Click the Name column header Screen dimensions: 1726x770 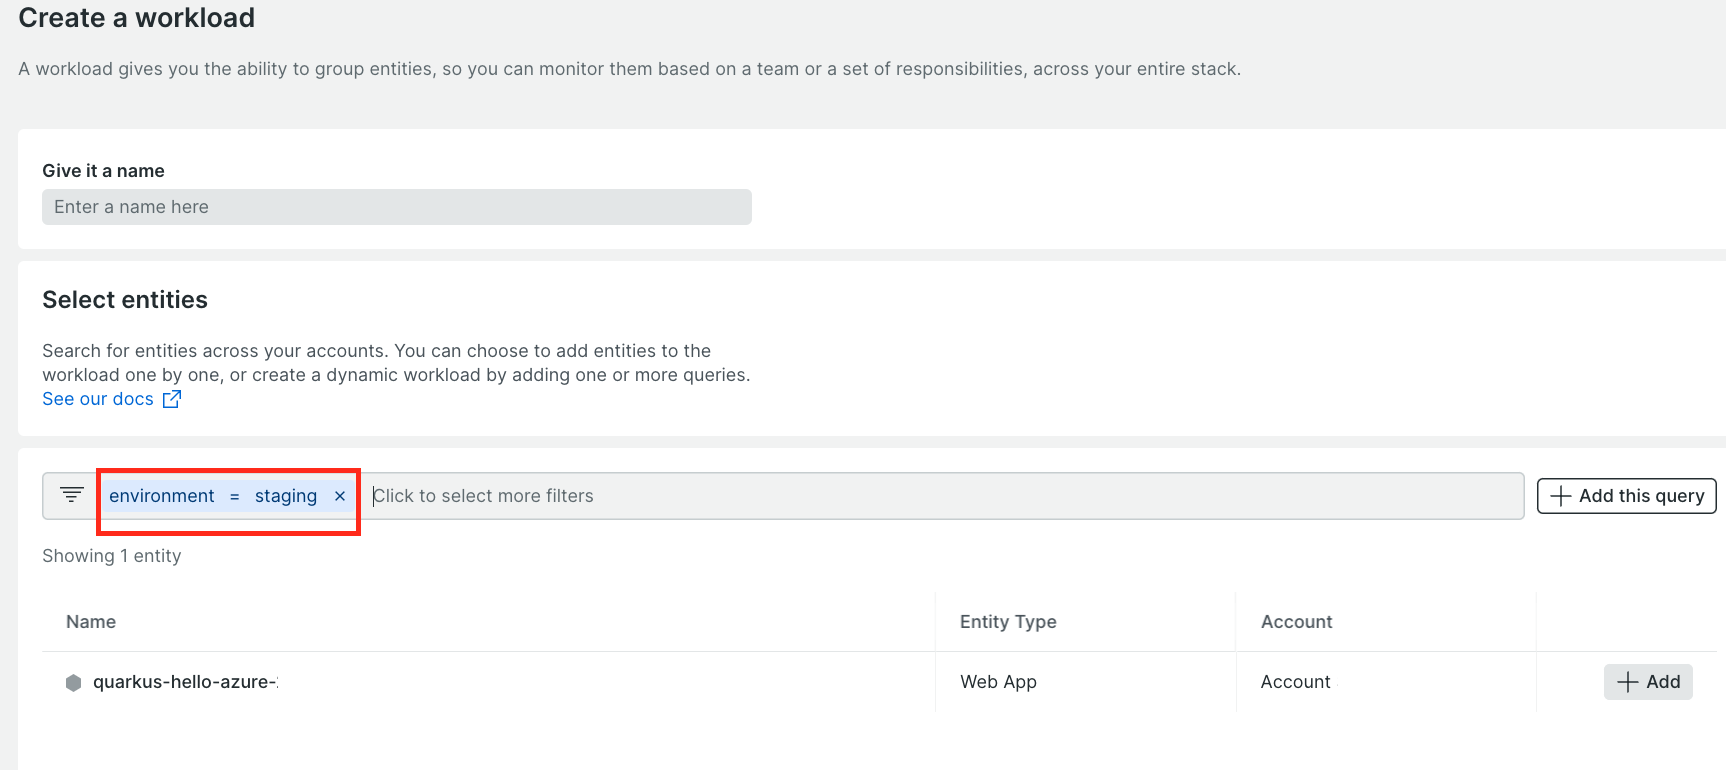(x=91, y=622)
